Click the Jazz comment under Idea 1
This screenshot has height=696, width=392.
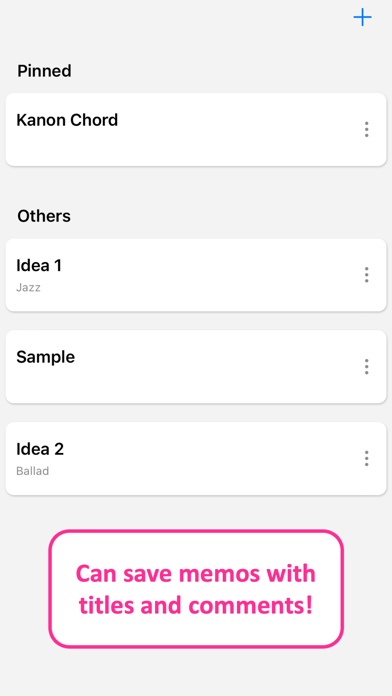pos(28,288)
